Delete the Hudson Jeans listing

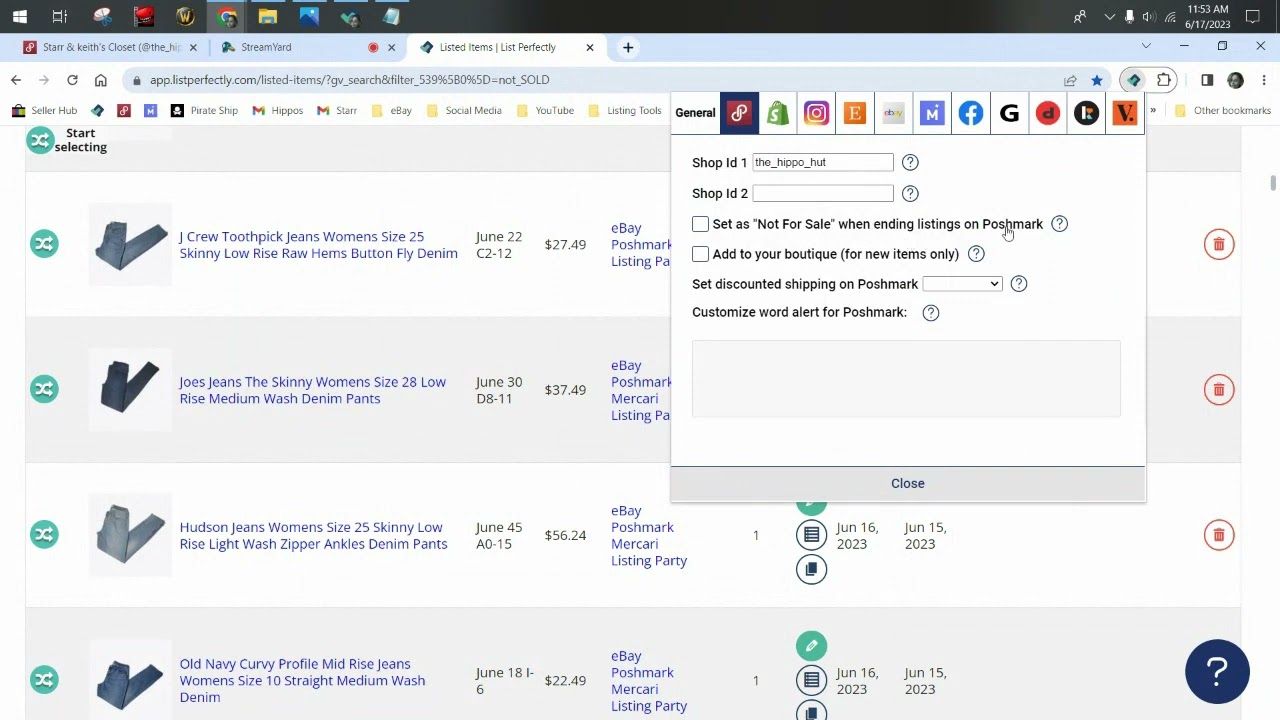[x=1219, y=535]
